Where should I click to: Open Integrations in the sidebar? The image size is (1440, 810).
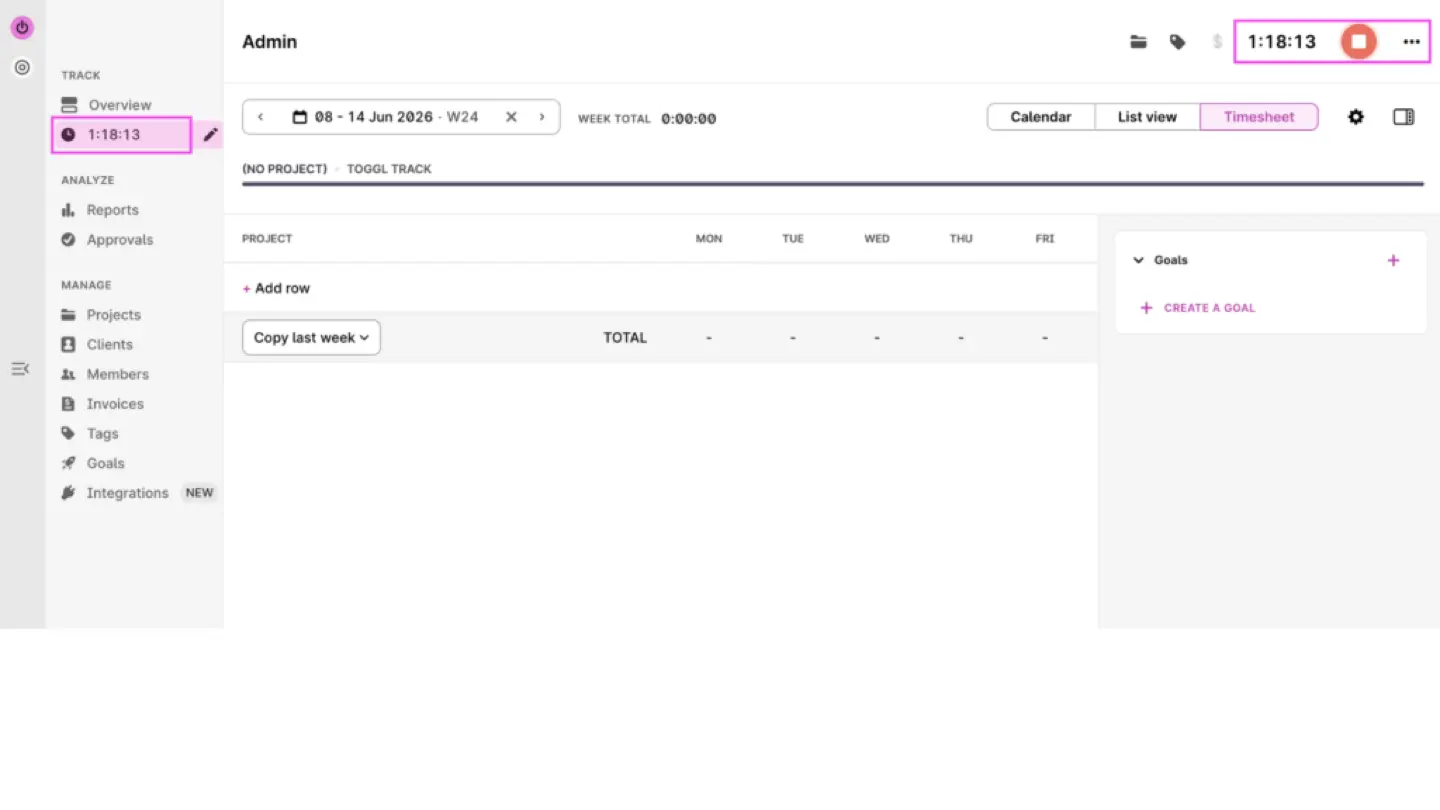coord(127,493)
